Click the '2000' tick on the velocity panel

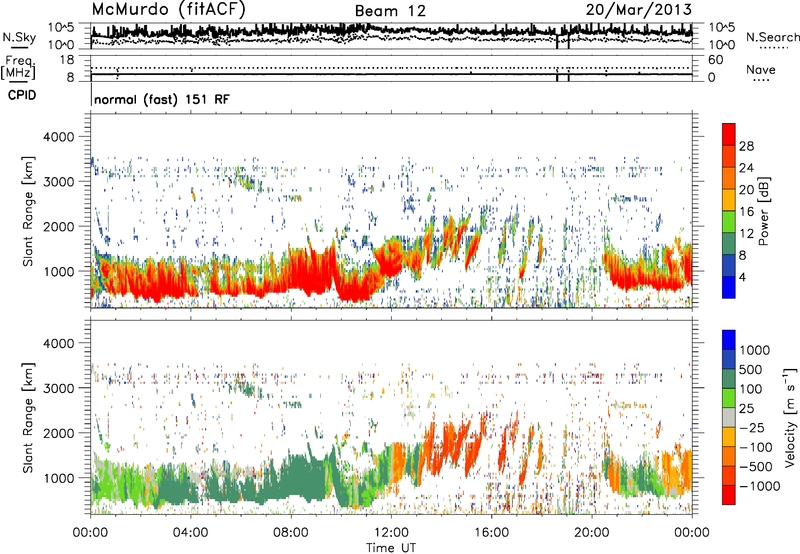tap(58, 433)
